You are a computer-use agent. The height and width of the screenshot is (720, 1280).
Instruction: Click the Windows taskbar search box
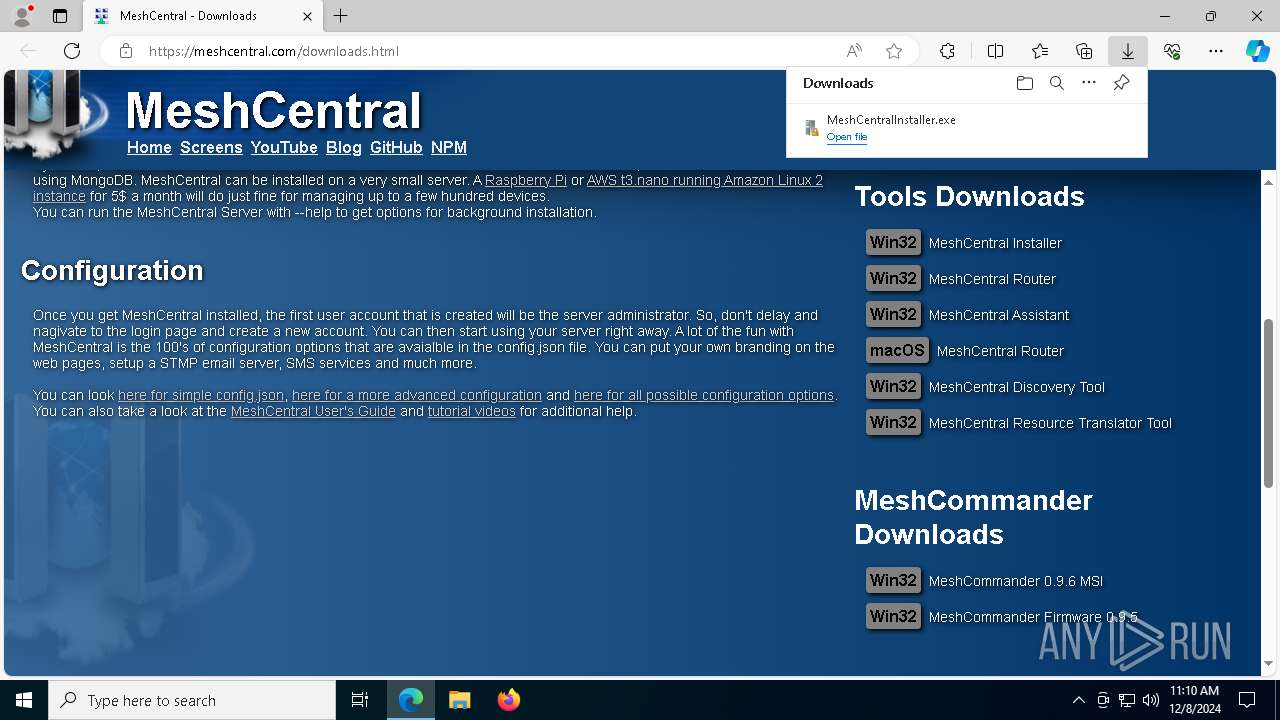(x=192, y=700)
